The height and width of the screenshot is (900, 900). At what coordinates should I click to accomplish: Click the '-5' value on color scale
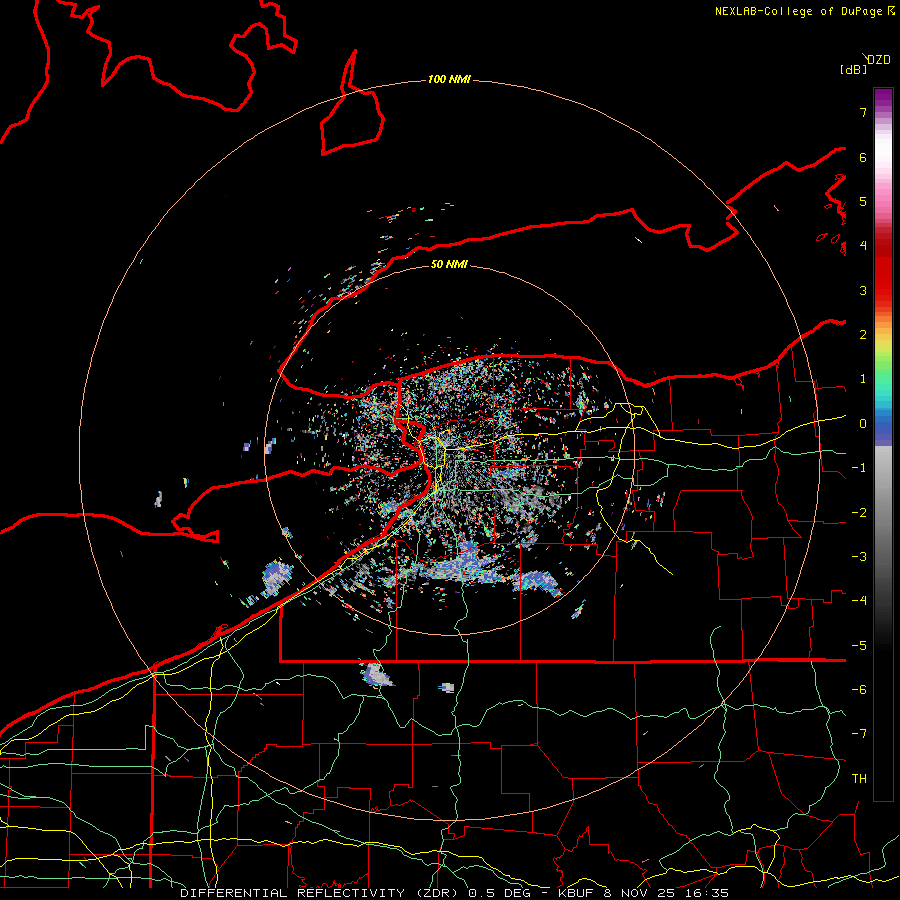tap(859, 646)
